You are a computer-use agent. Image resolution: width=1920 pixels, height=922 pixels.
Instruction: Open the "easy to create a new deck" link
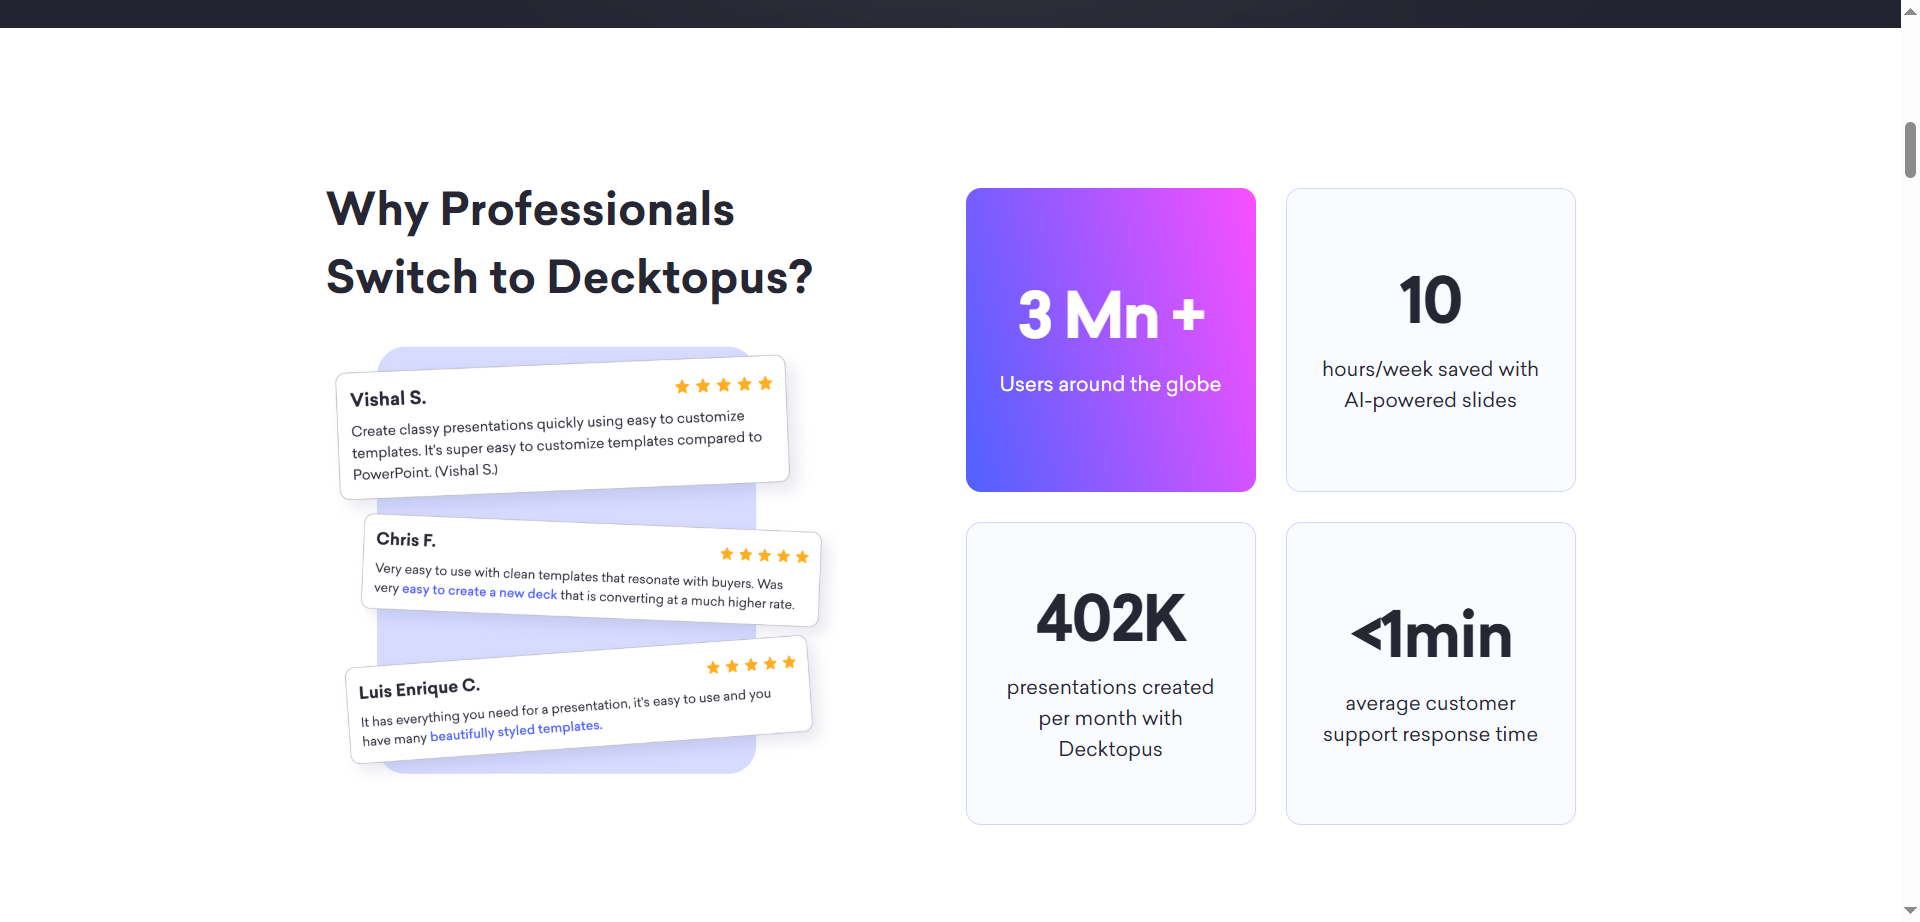tap(479, 591)
